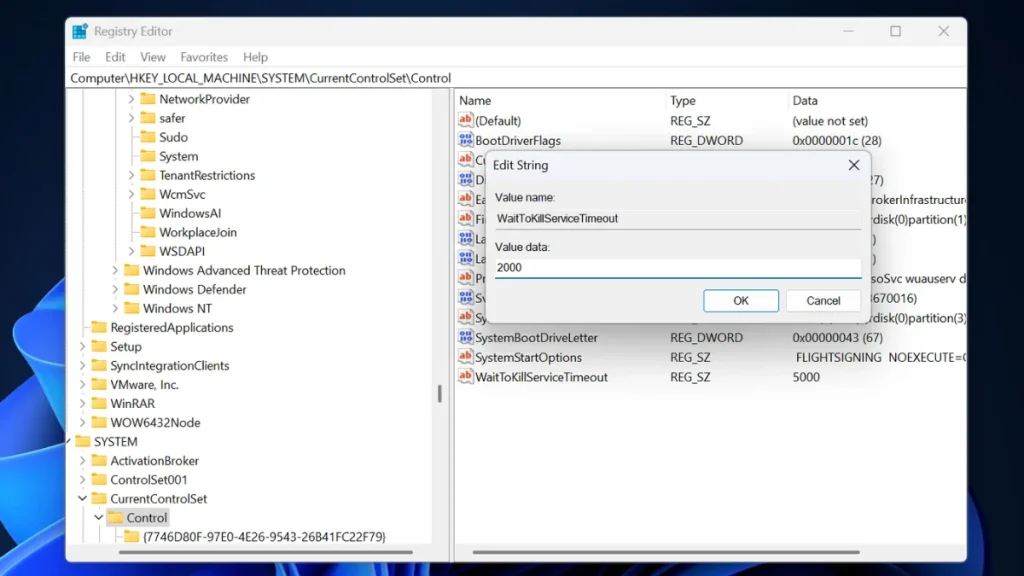The height and width of the screenshot is (576, 1024).
Task: Click the 5000 data value
Action: point(806,377)
